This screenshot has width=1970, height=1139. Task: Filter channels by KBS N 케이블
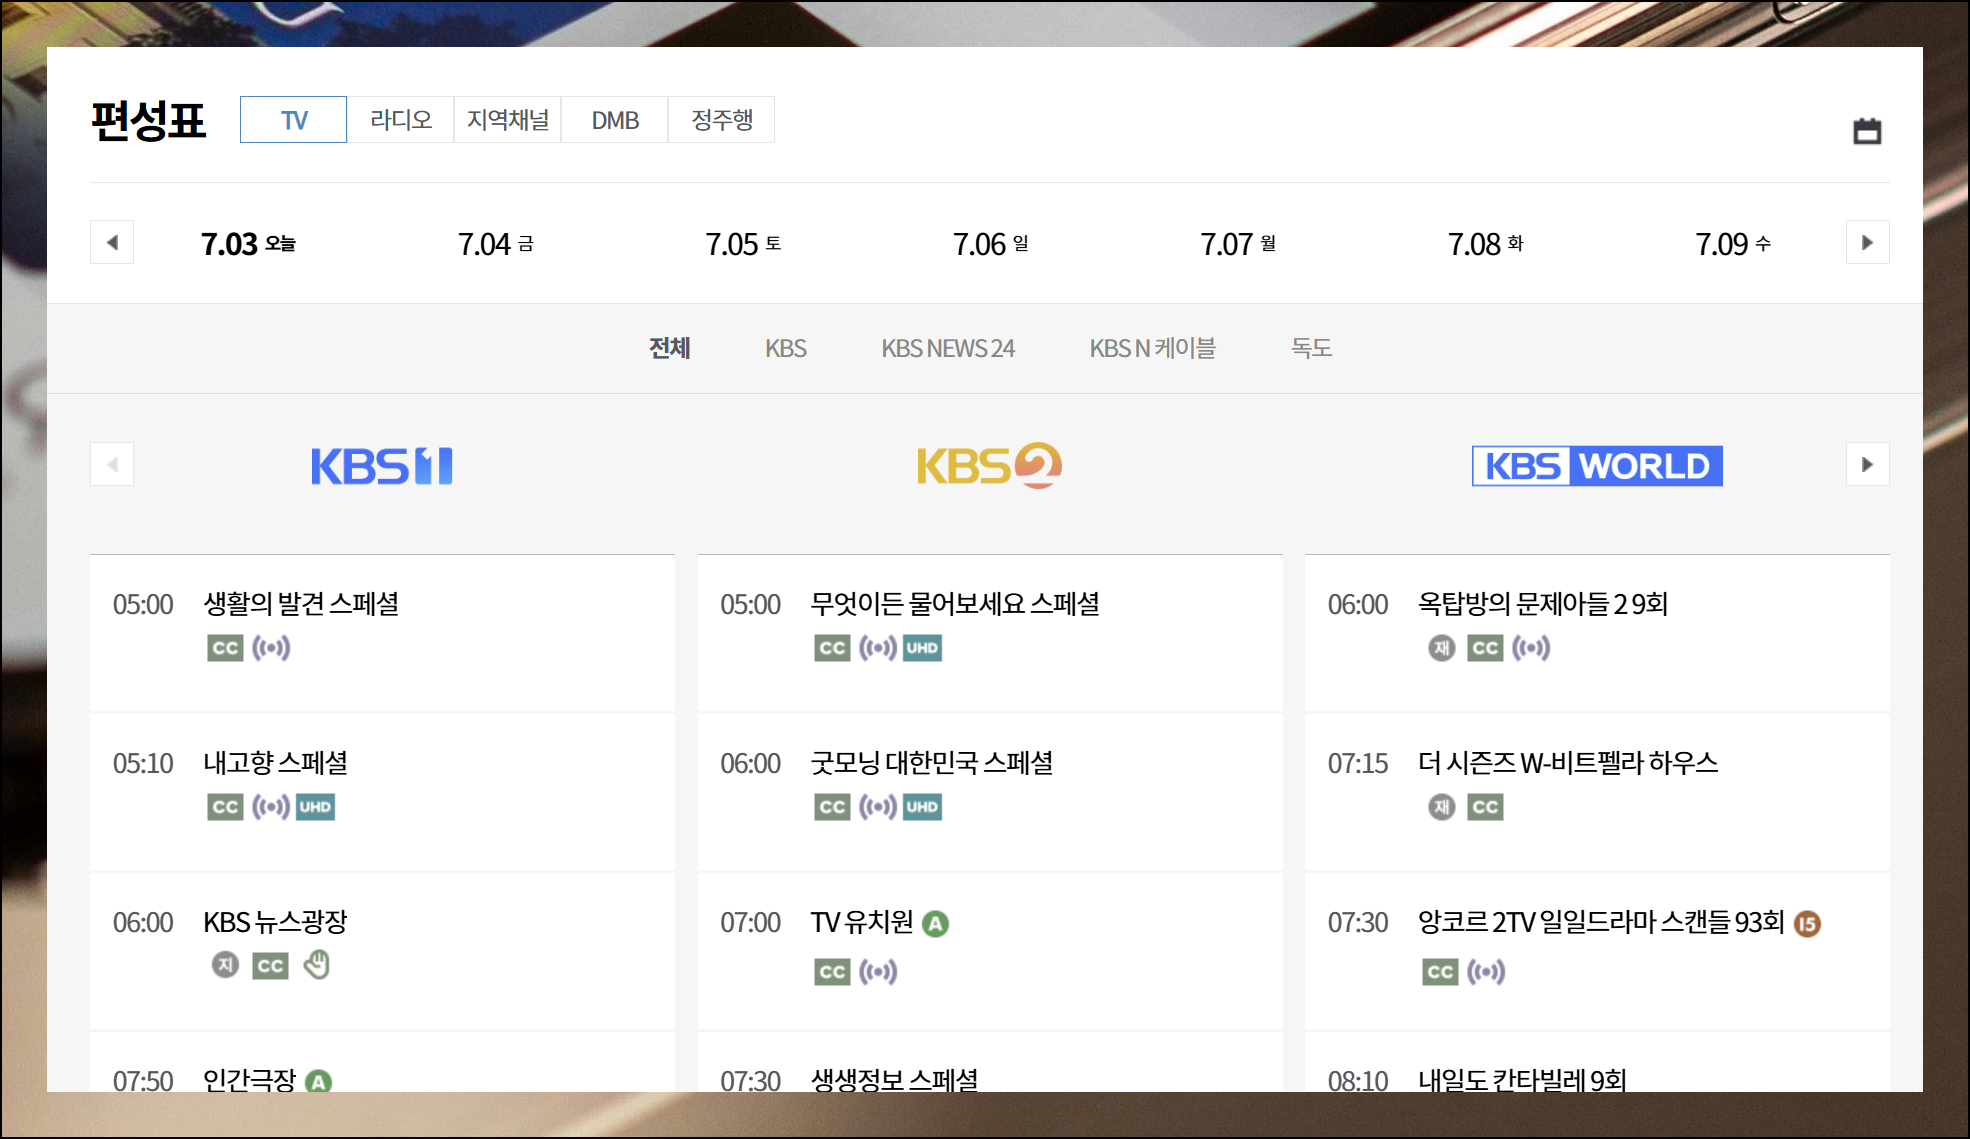click(1152, 348)
